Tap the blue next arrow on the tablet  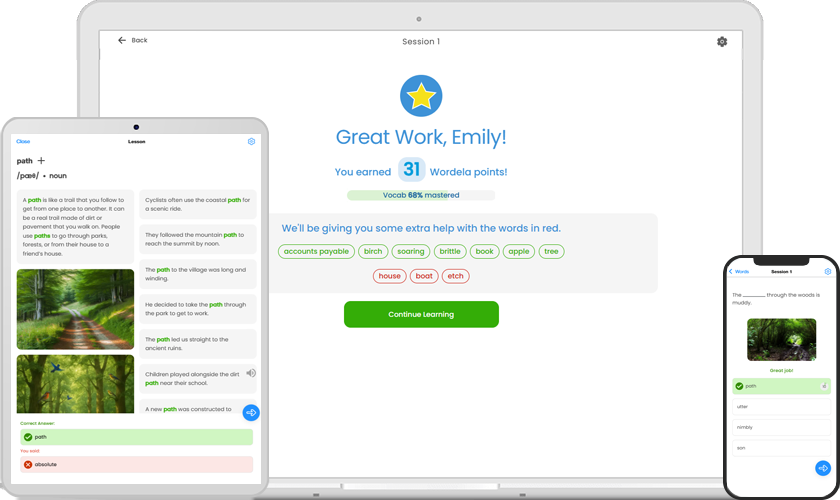(251, 413)
